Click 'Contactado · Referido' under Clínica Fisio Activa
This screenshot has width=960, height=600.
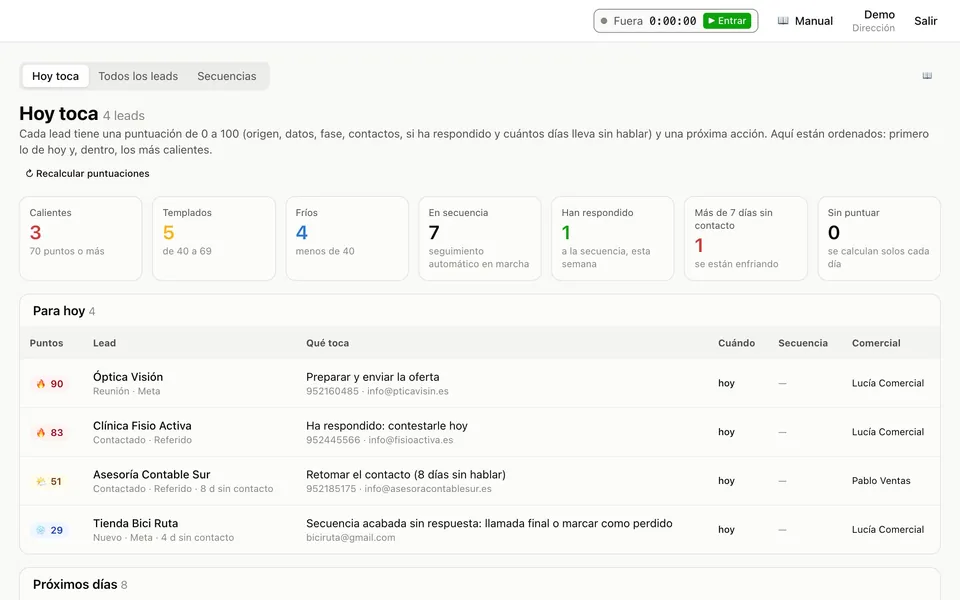pos(142,440)
